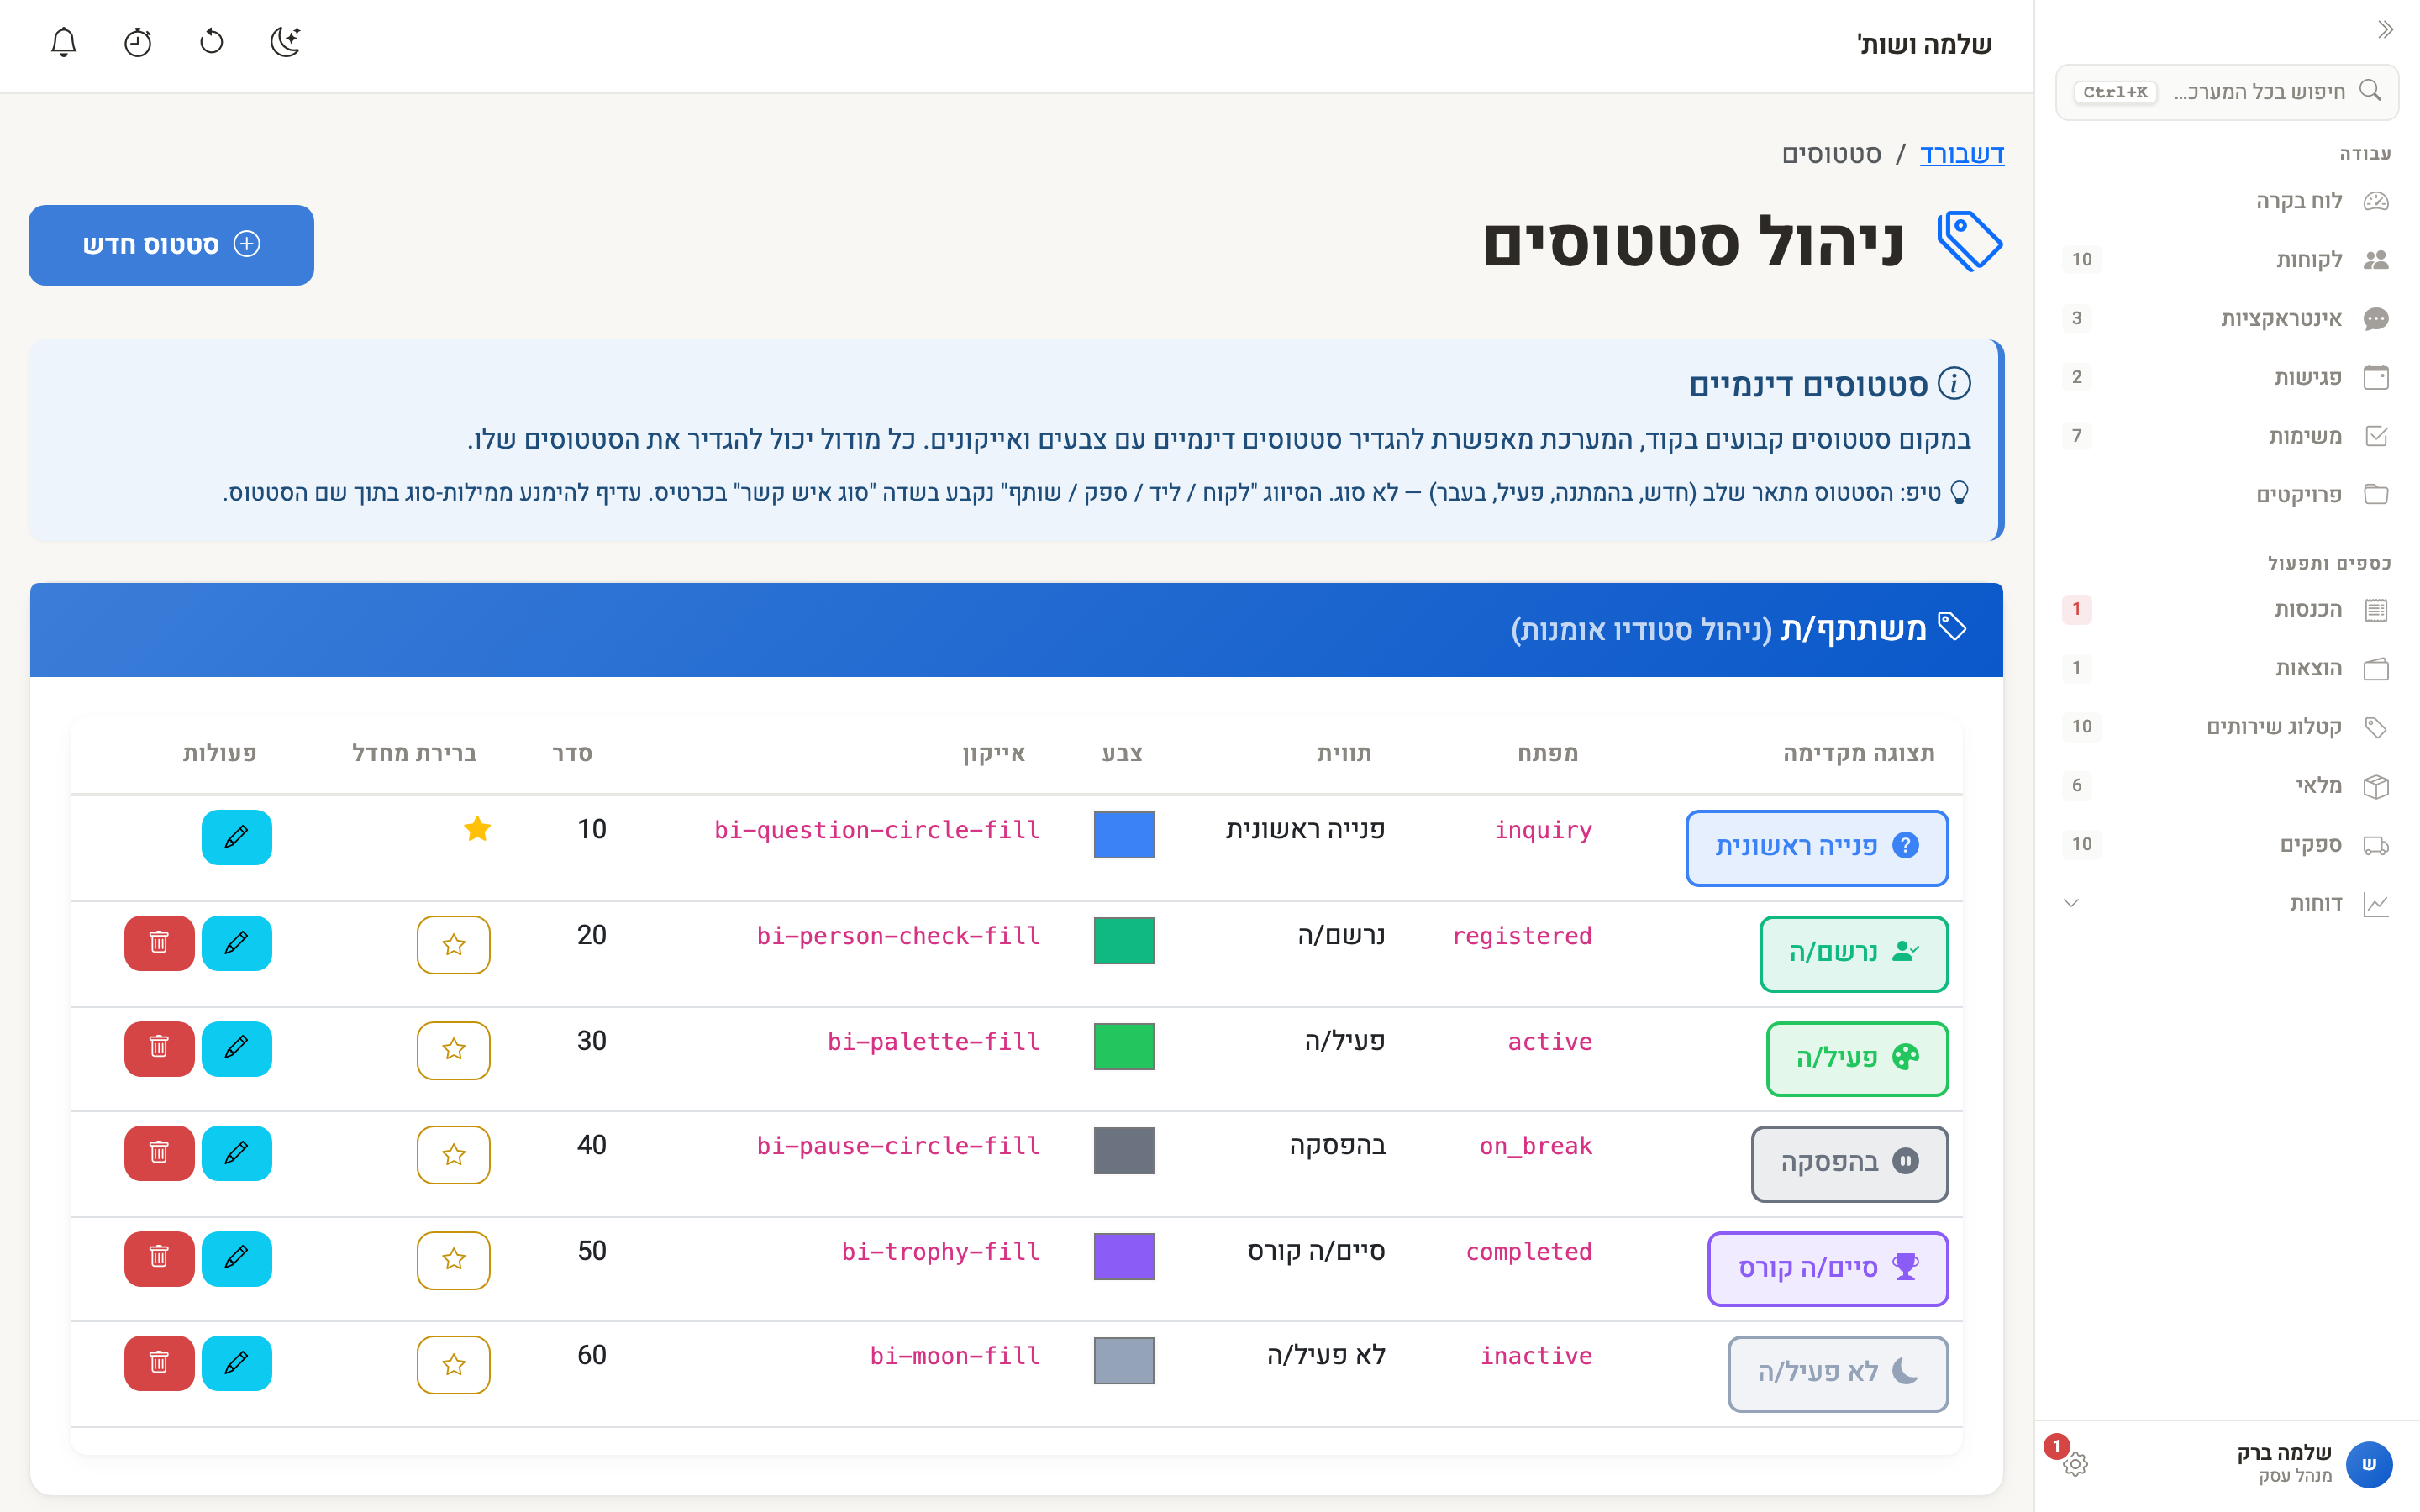
Task: Go to משימות in the sidebar
Action: pos(2226,436)
